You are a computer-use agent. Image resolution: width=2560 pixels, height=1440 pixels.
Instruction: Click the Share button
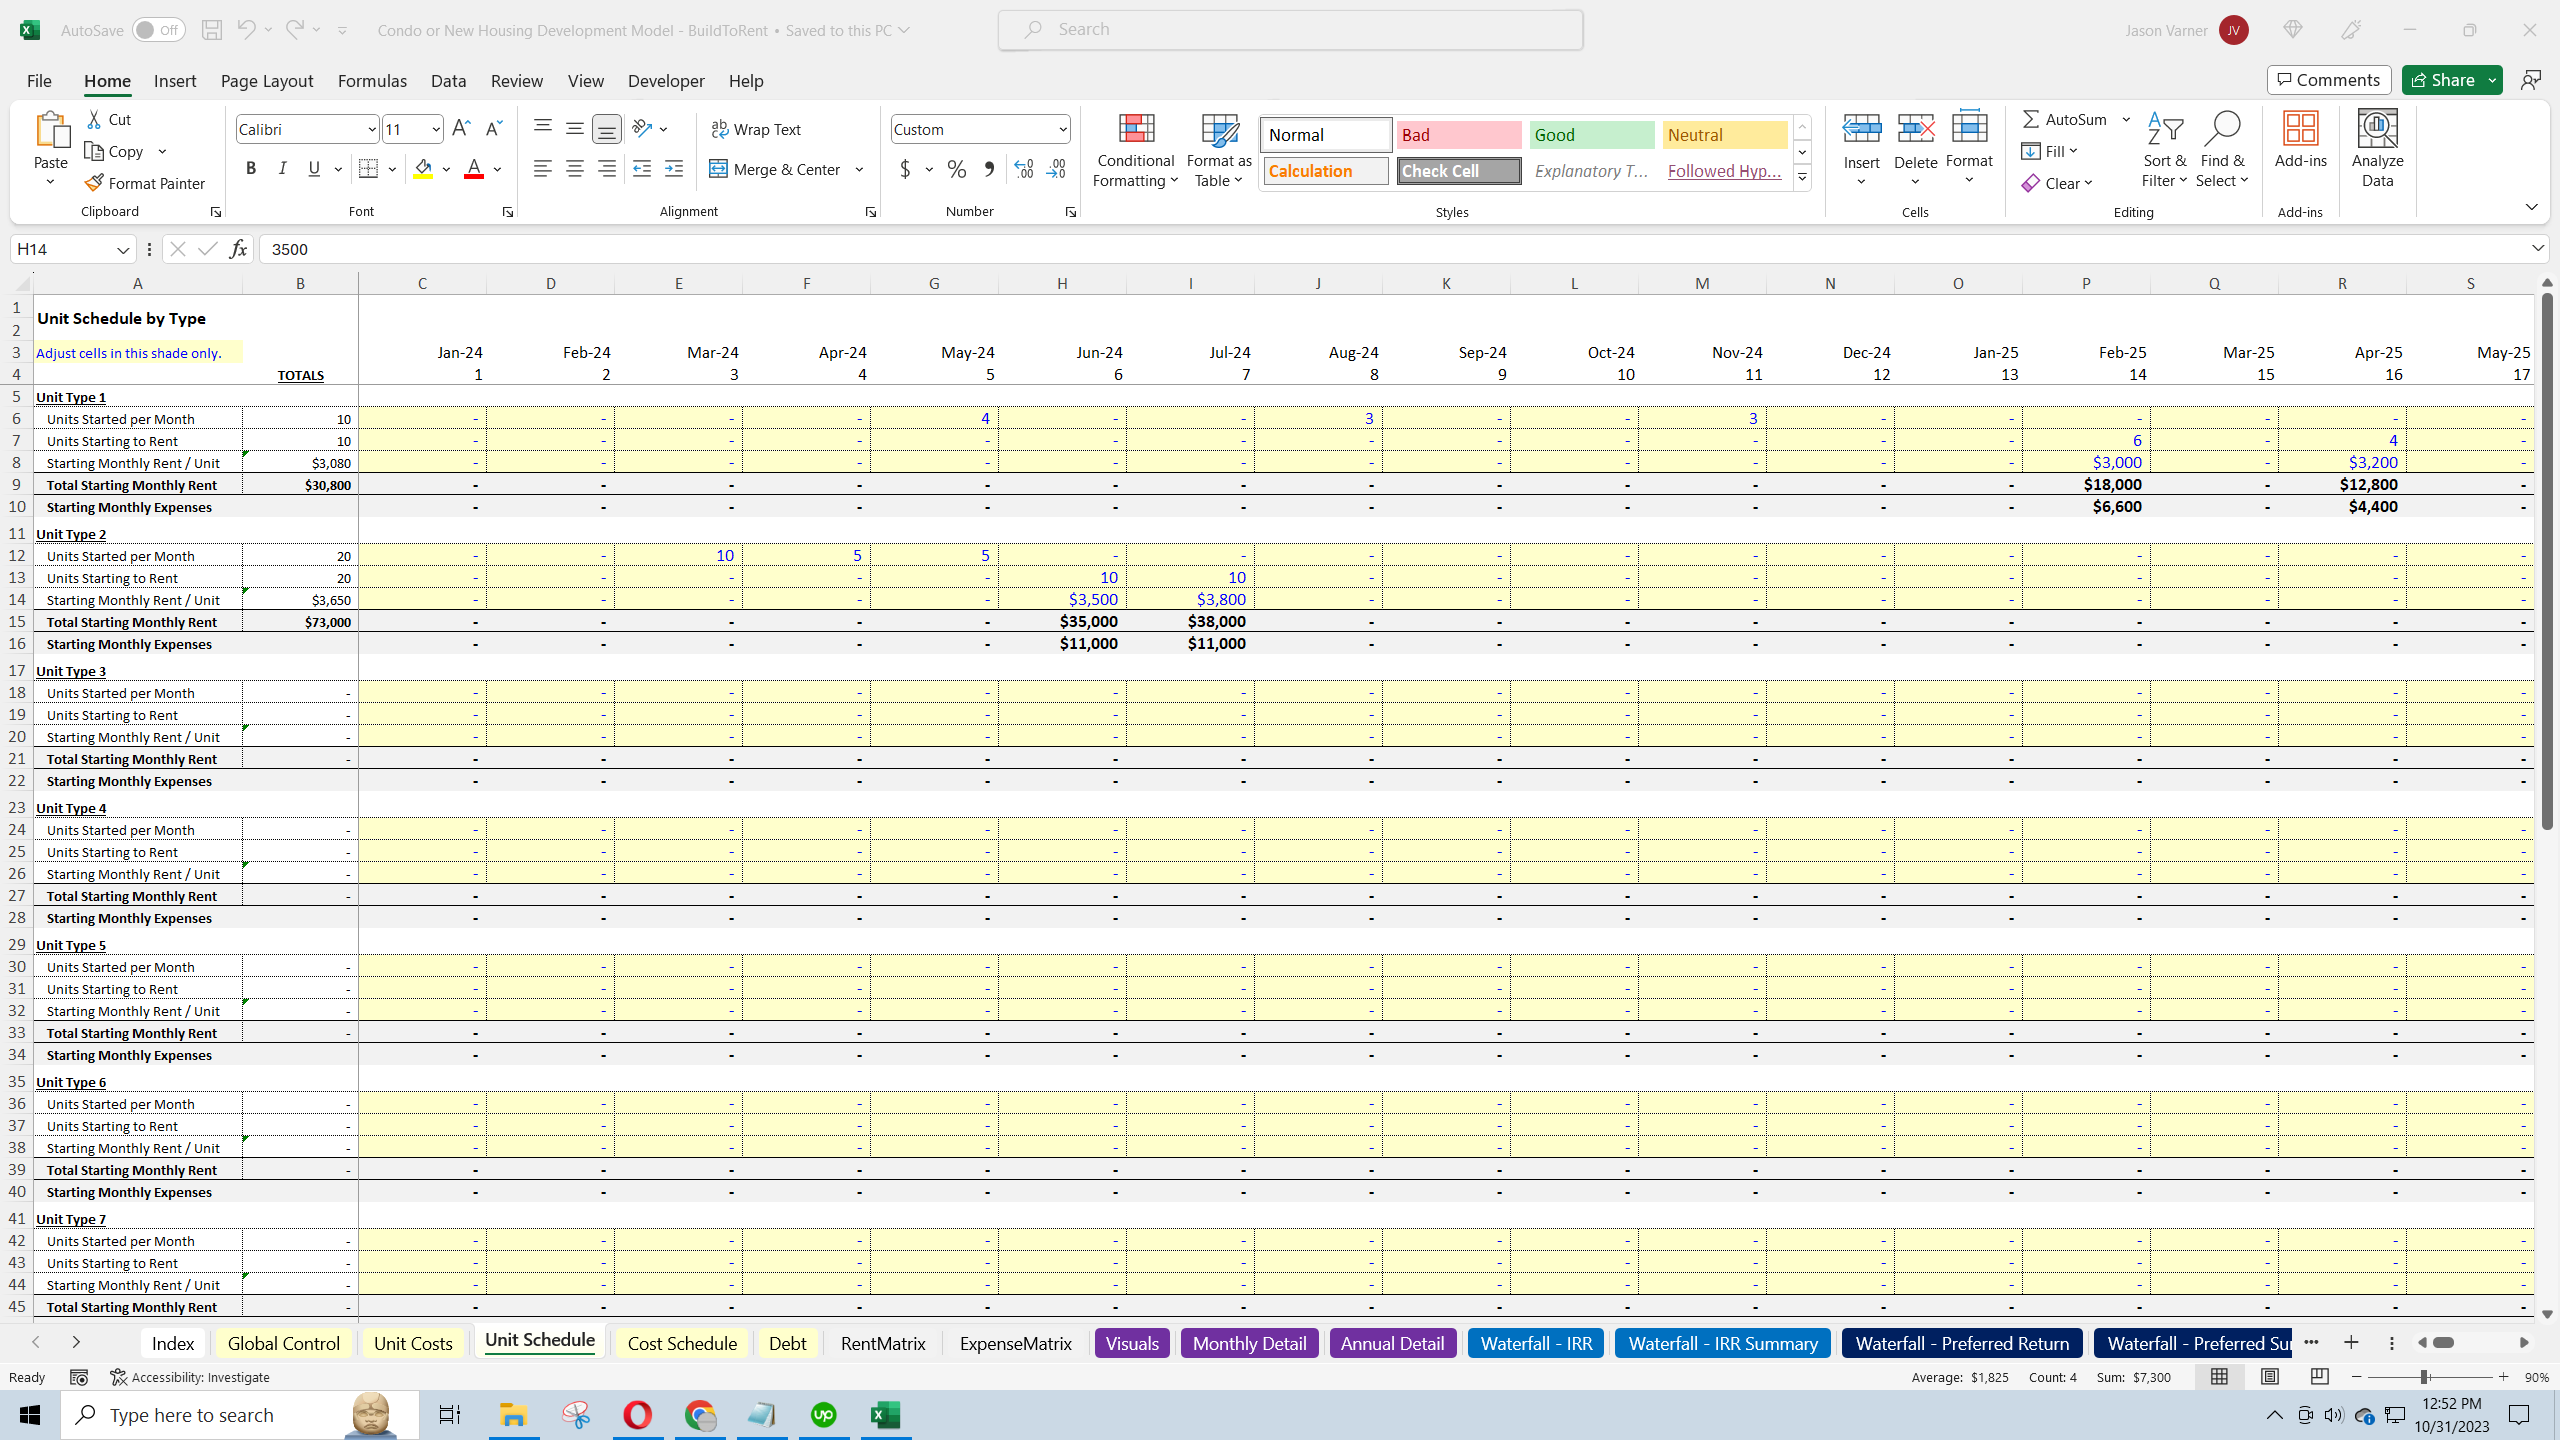(2442, 80)
